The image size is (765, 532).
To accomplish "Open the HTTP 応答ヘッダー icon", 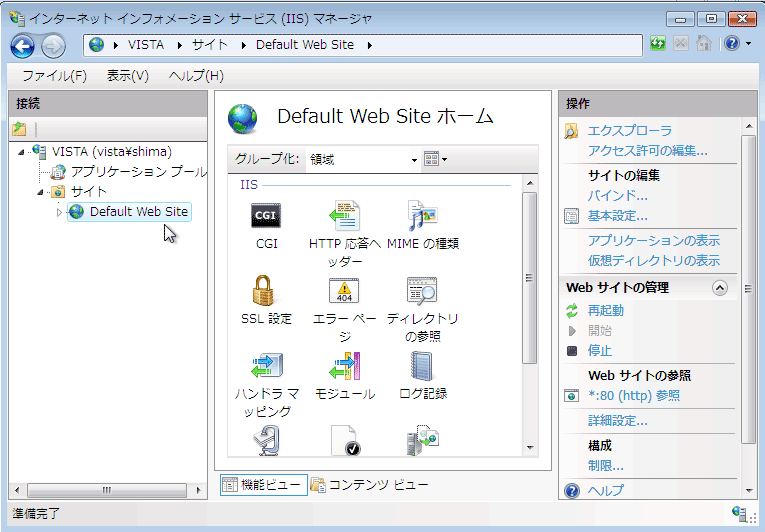I will (x=344, y=215).
